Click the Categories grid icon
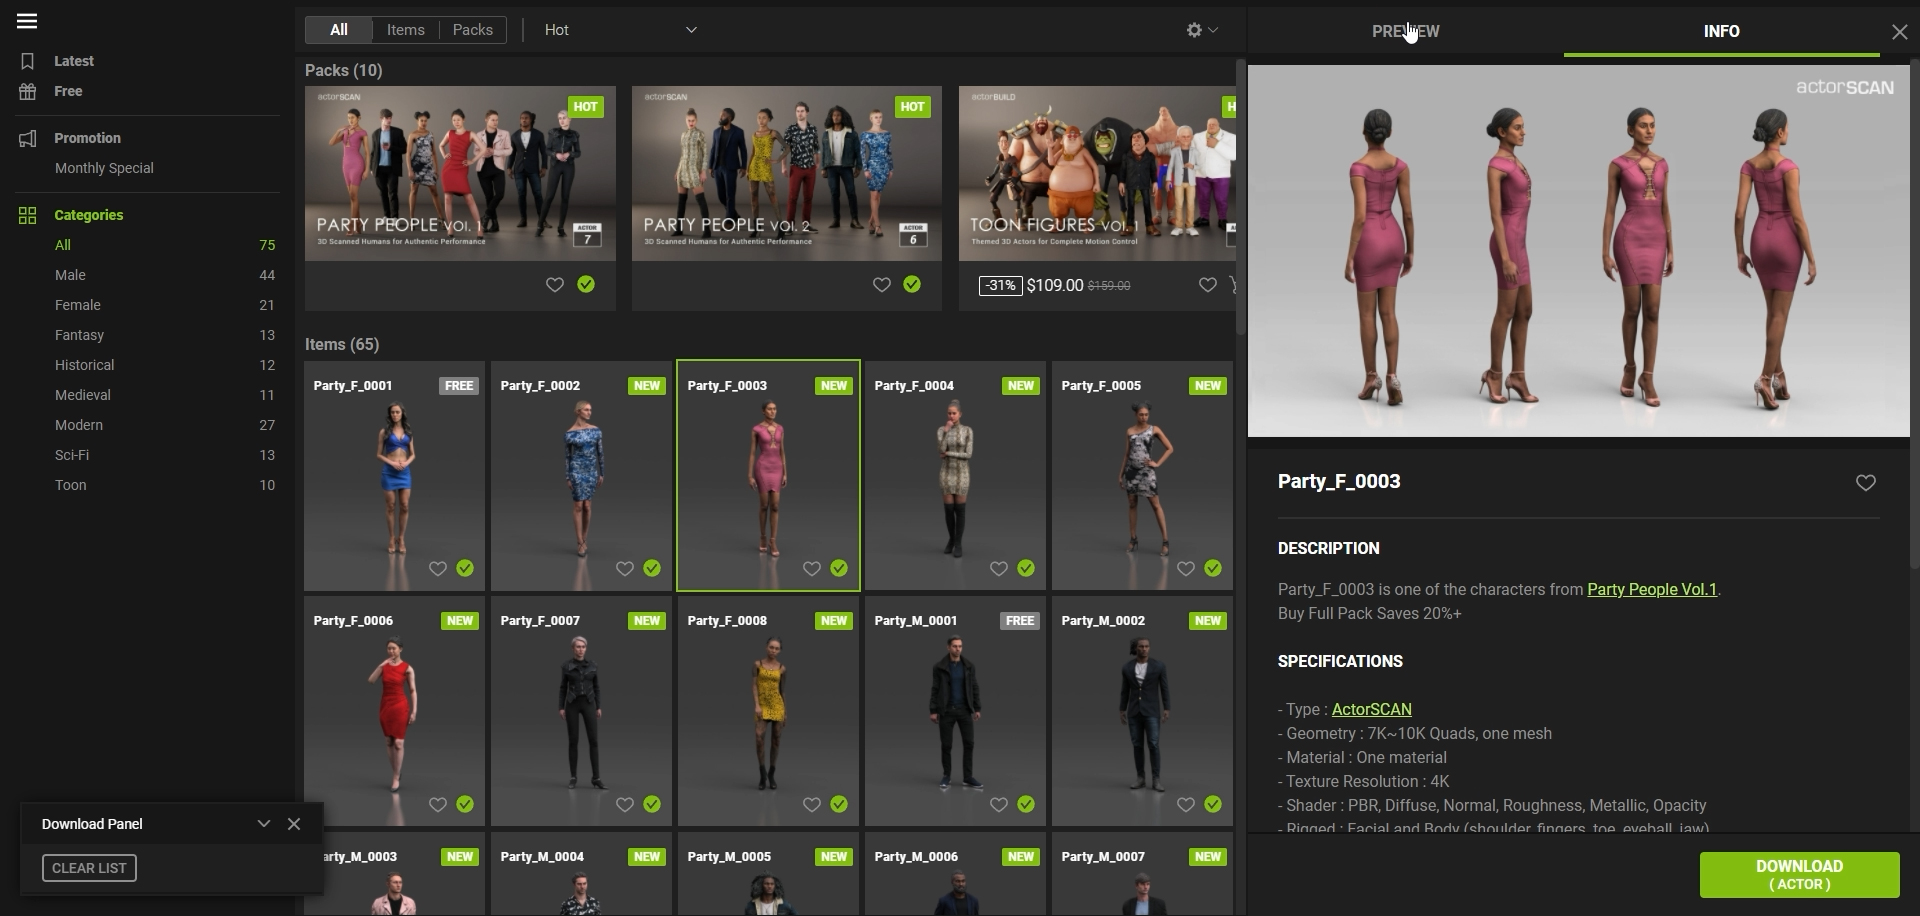The width and height of the screenshot is (1920, 916). click(28, 215)
